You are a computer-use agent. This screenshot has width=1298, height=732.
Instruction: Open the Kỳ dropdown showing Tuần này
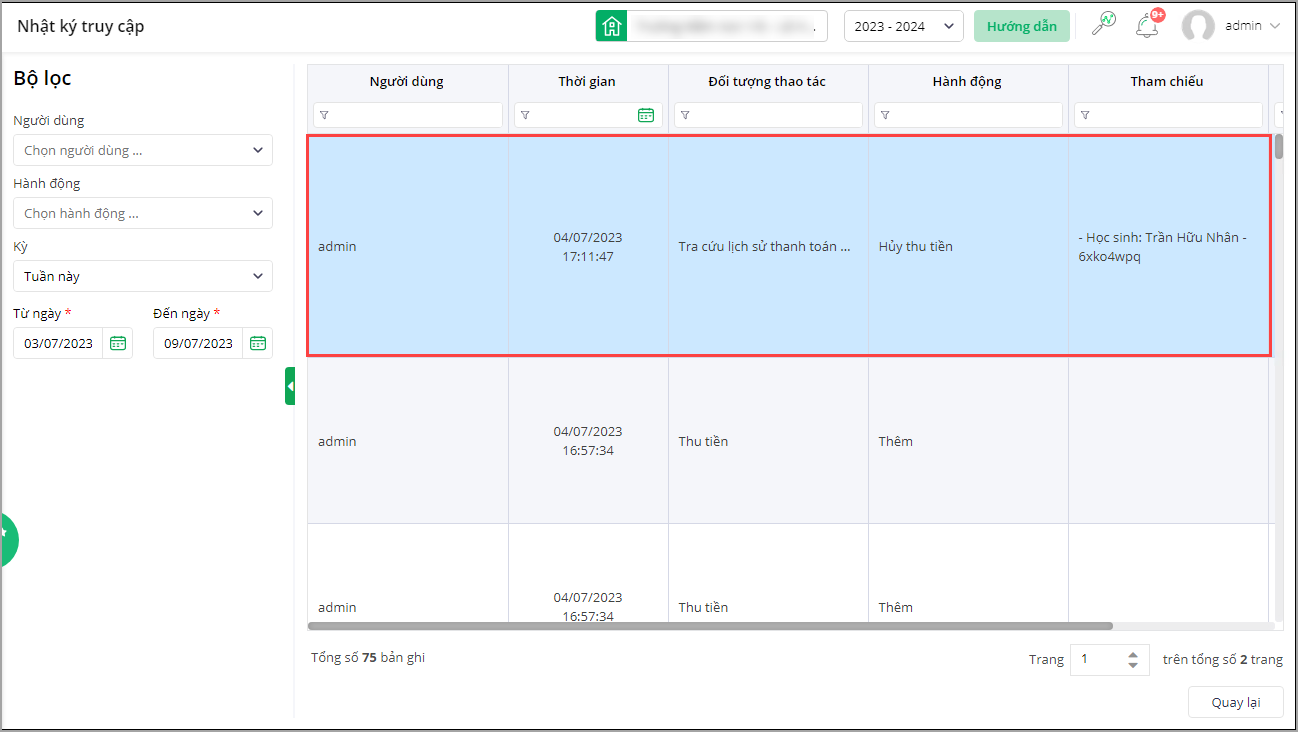[x=143, y=276]
